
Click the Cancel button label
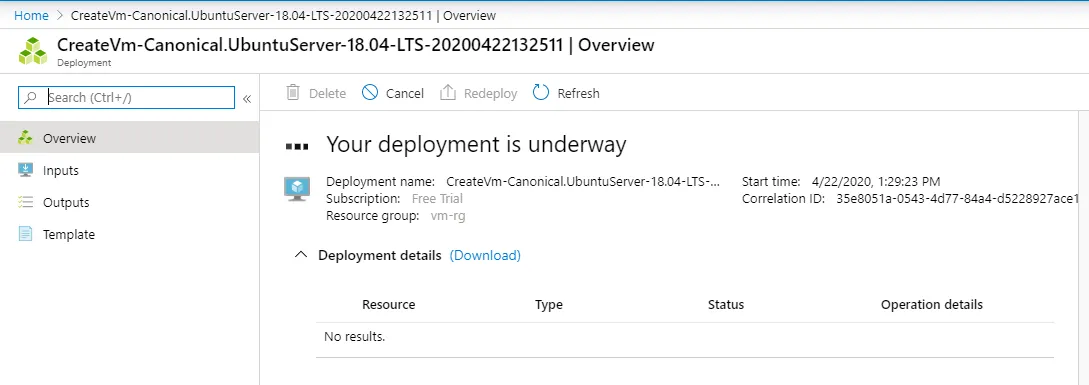(x=405, y=93)
